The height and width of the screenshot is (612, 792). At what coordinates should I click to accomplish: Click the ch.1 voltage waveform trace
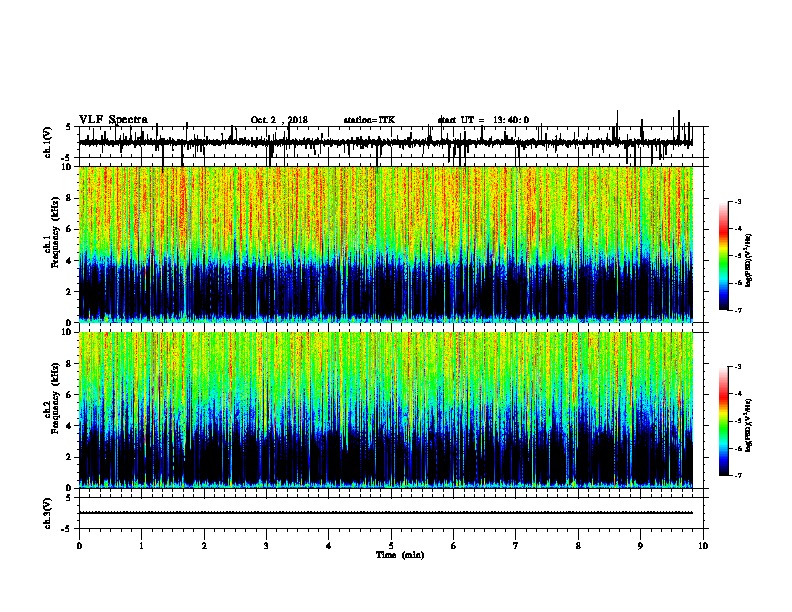(x=385, y=143)
